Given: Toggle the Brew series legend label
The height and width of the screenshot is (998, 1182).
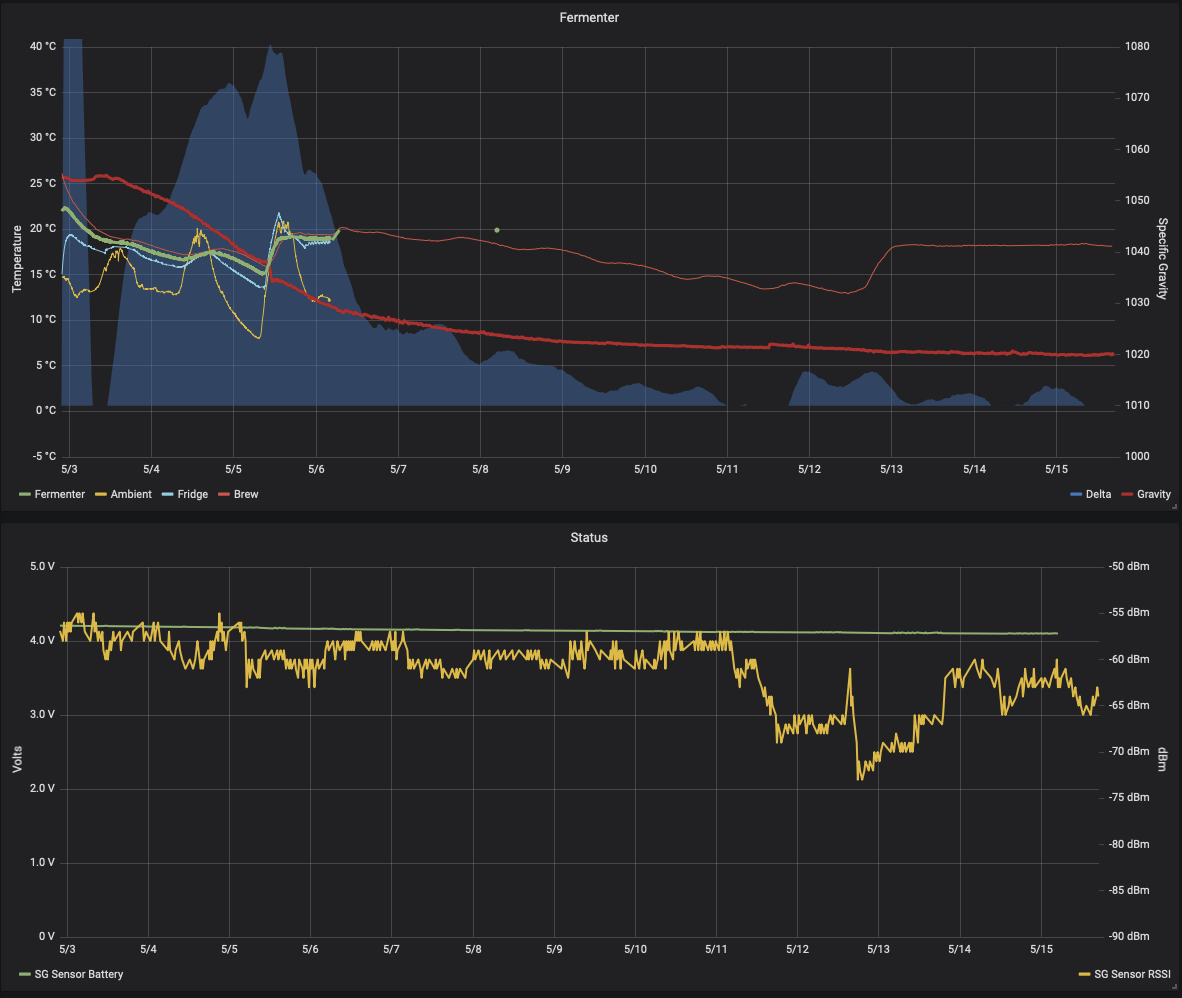Looking at the screenshot, I should (246, 494).
